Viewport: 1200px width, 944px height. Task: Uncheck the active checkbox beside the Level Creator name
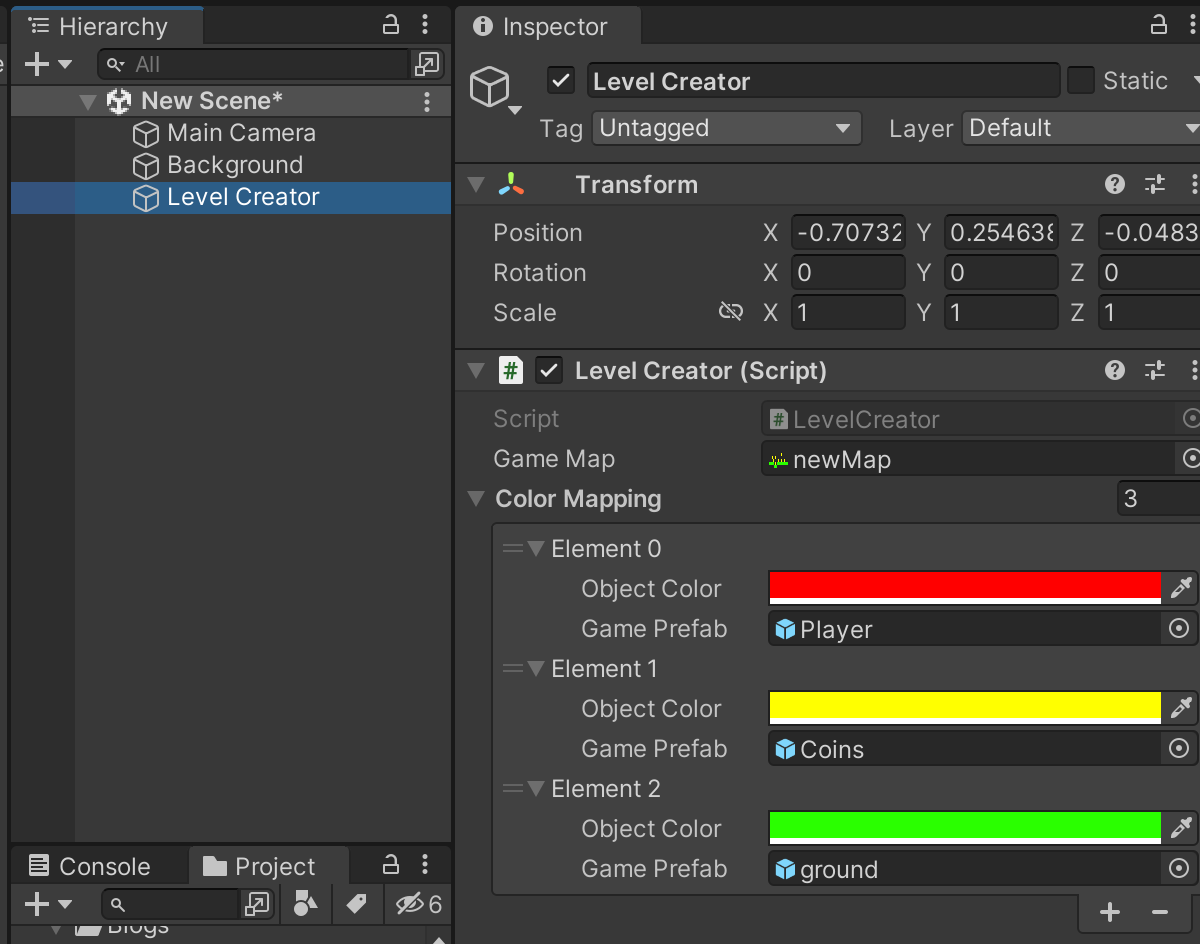[x=560, y=80]
